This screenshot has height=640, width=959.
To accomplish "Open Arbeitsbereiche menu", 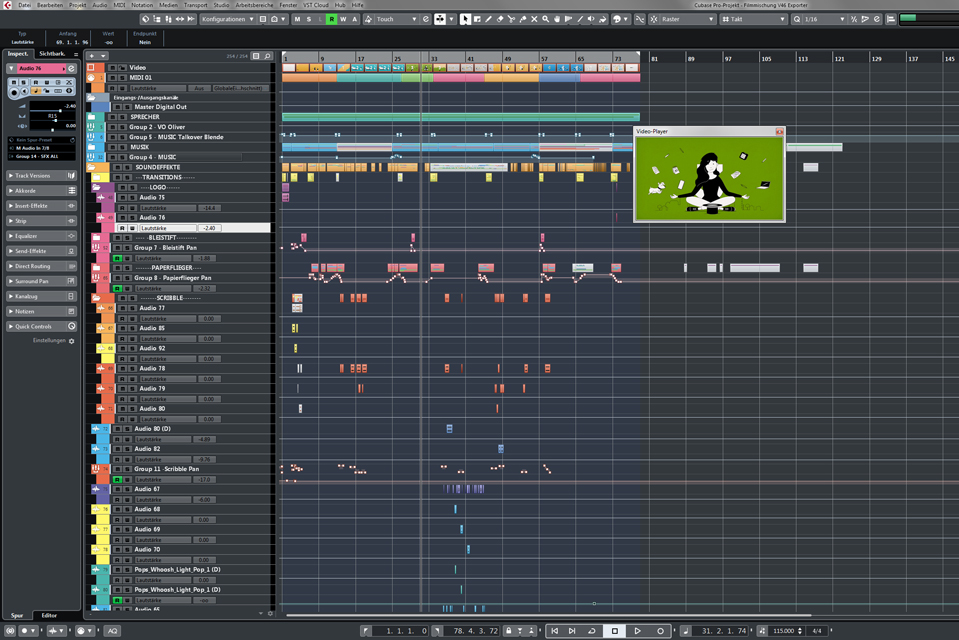I will [254, 5].
